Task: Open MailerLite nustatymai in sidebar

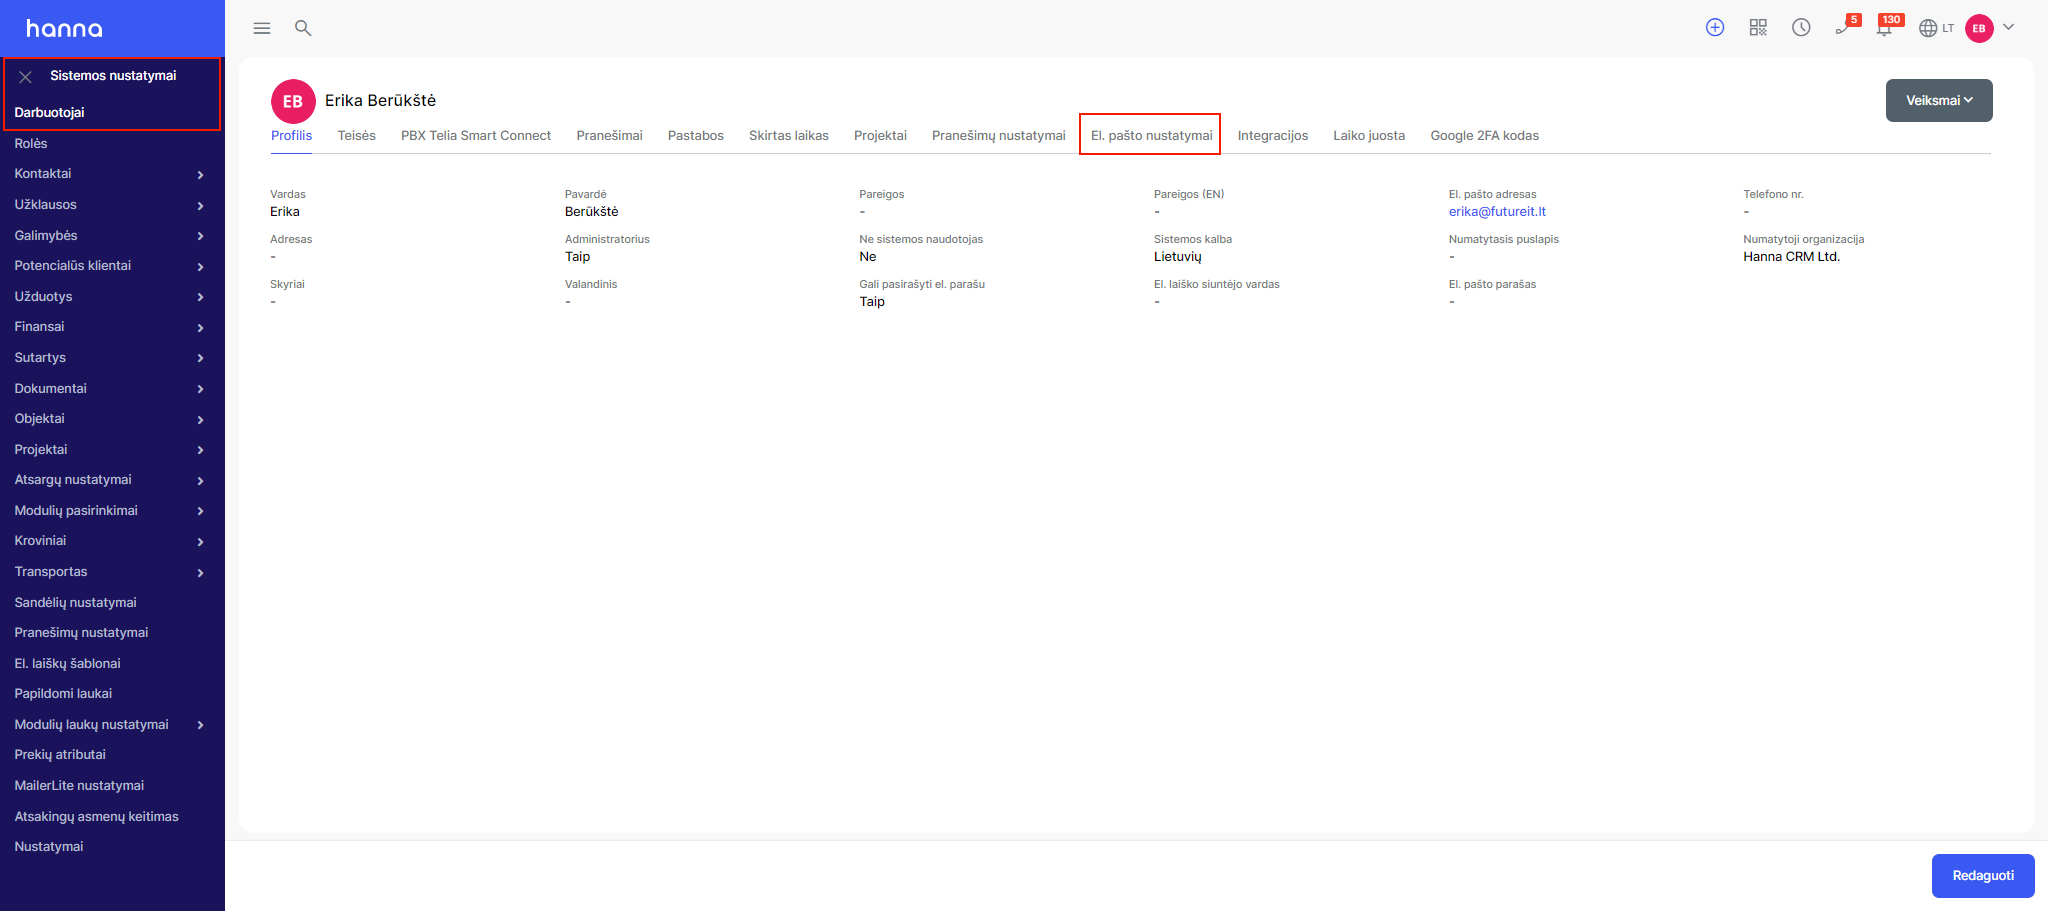Action: [x=79, y=785]
